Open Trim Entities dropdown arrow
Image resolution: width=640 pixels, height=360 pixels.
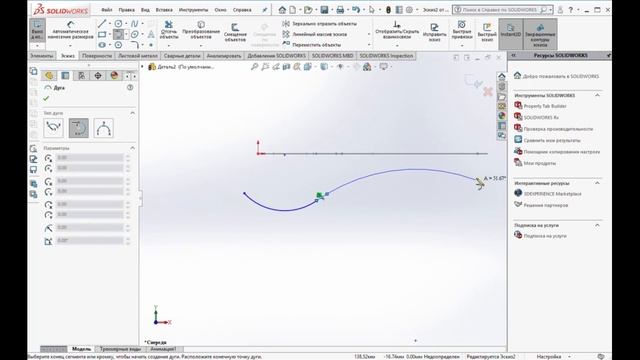click(169, 46)
